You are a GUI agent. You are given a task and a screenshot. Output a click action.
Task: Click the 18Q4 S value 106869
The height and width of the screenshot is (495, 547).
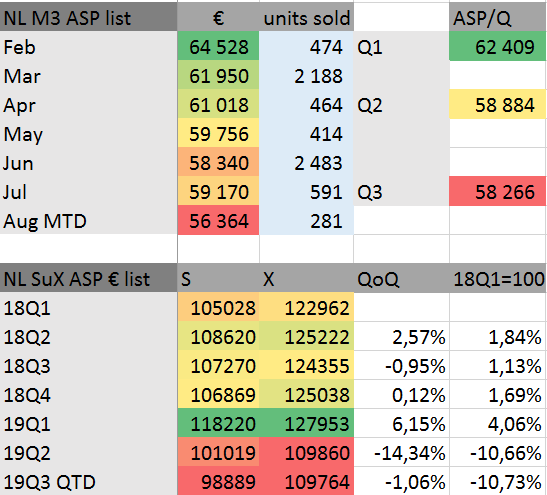click(218, 394)
